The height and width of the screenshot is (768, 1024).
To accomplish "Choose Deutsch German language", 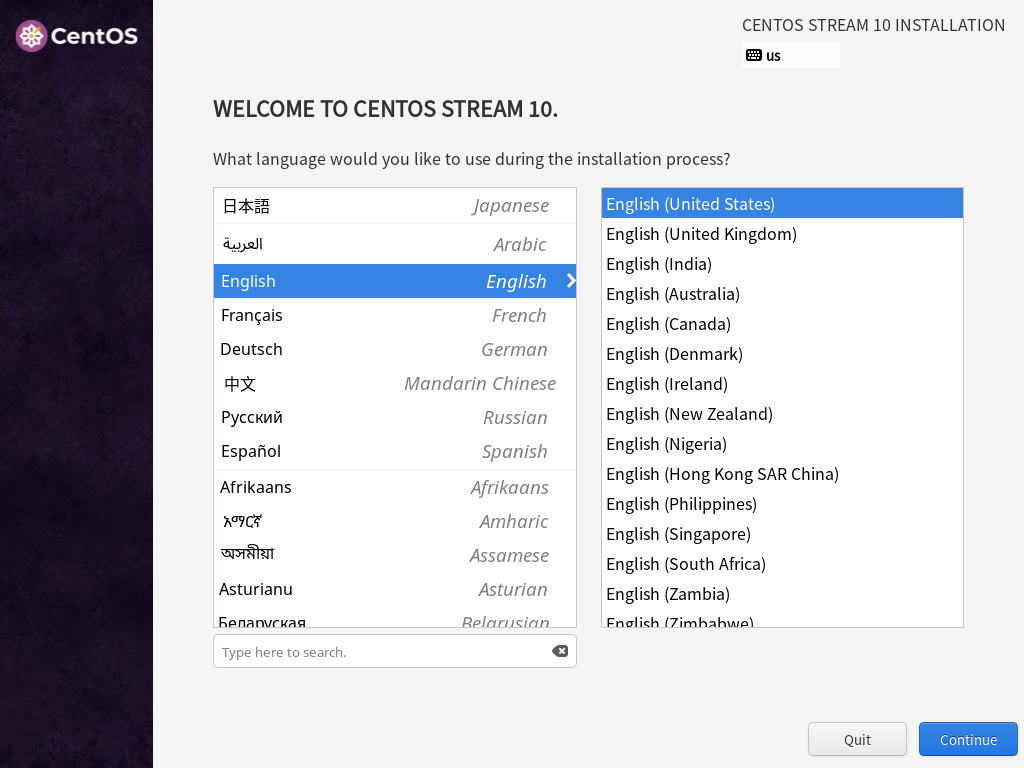I will [x=394, y=349].
